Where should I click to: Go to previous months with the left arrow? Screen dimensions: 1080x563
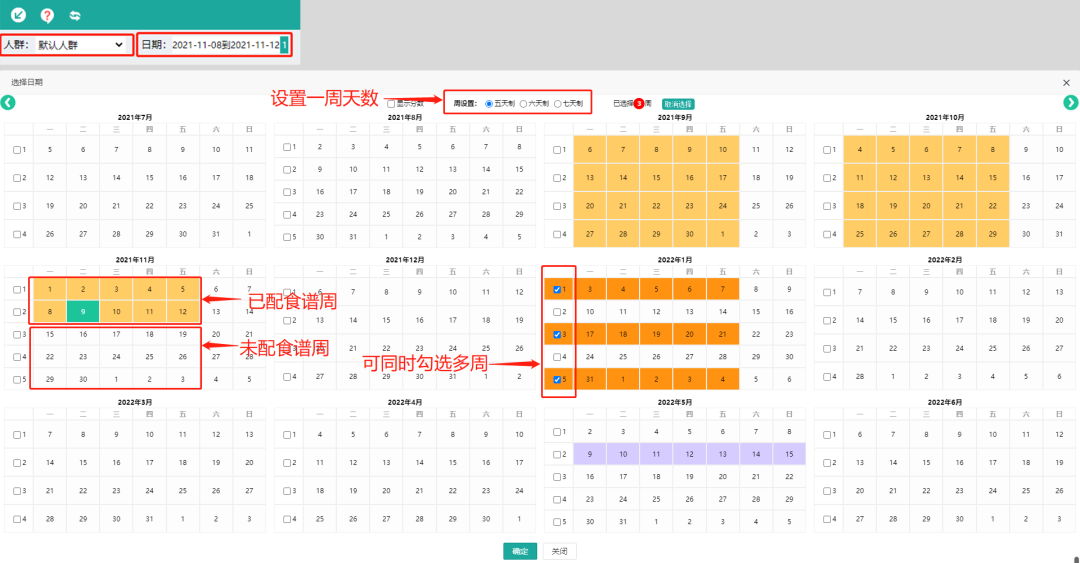tap(8, 103)
